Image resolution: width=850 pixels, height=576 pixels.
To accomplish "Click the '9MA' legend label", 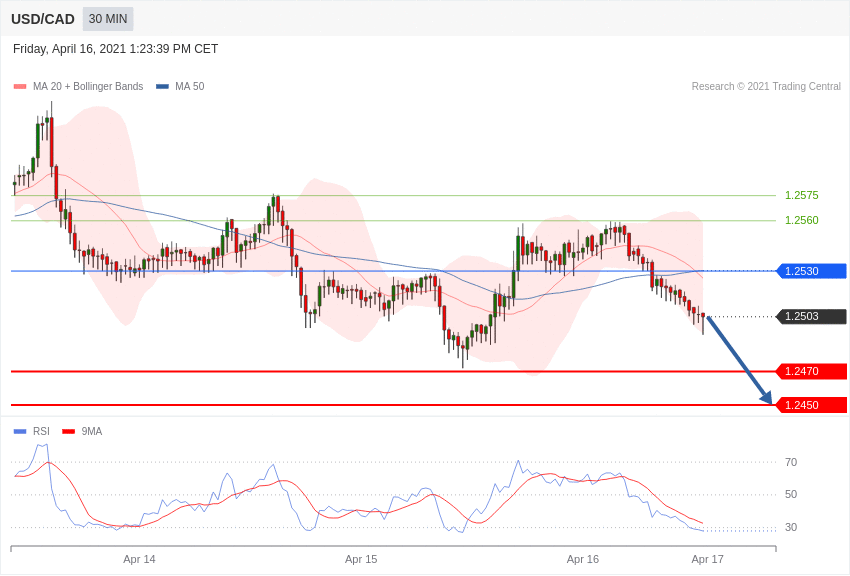I will pos(92,431).
